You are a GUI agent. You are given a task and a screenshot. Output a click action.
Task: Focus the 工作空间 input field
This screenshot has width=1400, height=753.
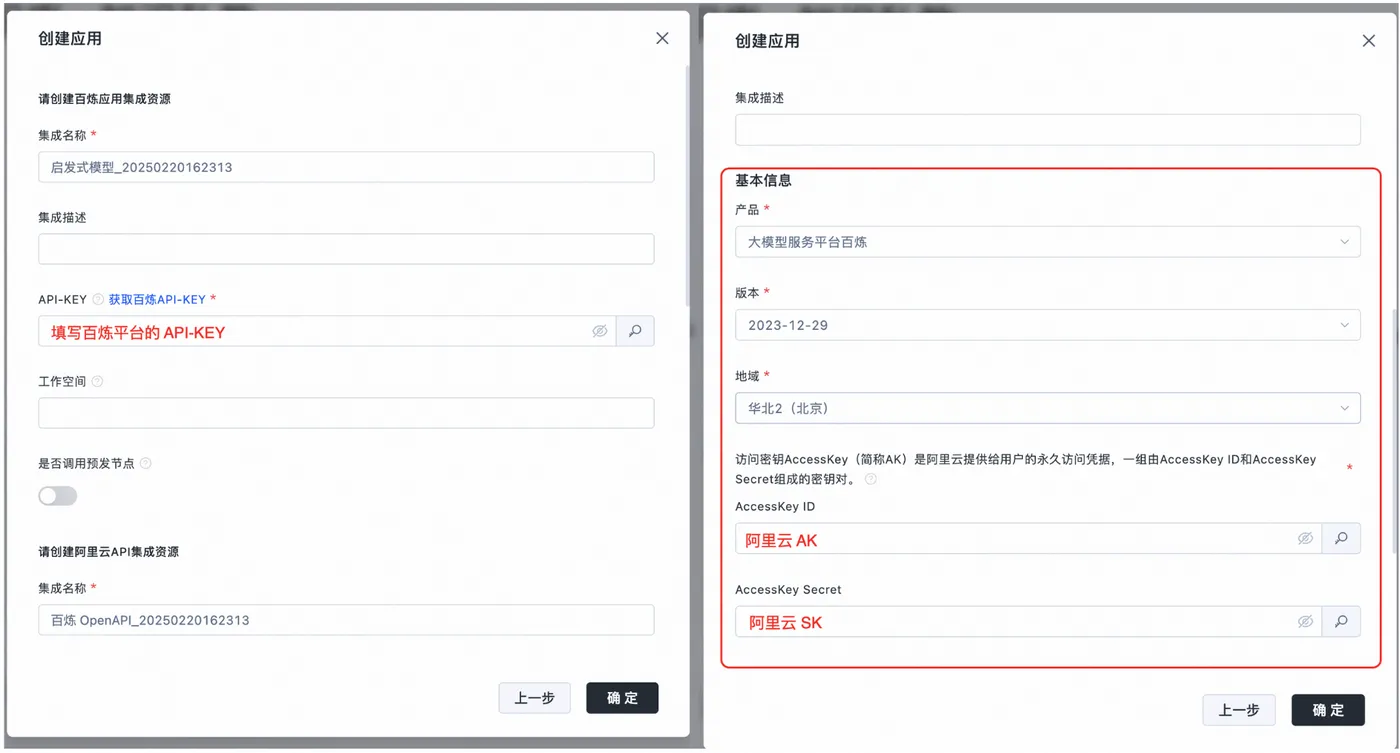tap(346, 413)
